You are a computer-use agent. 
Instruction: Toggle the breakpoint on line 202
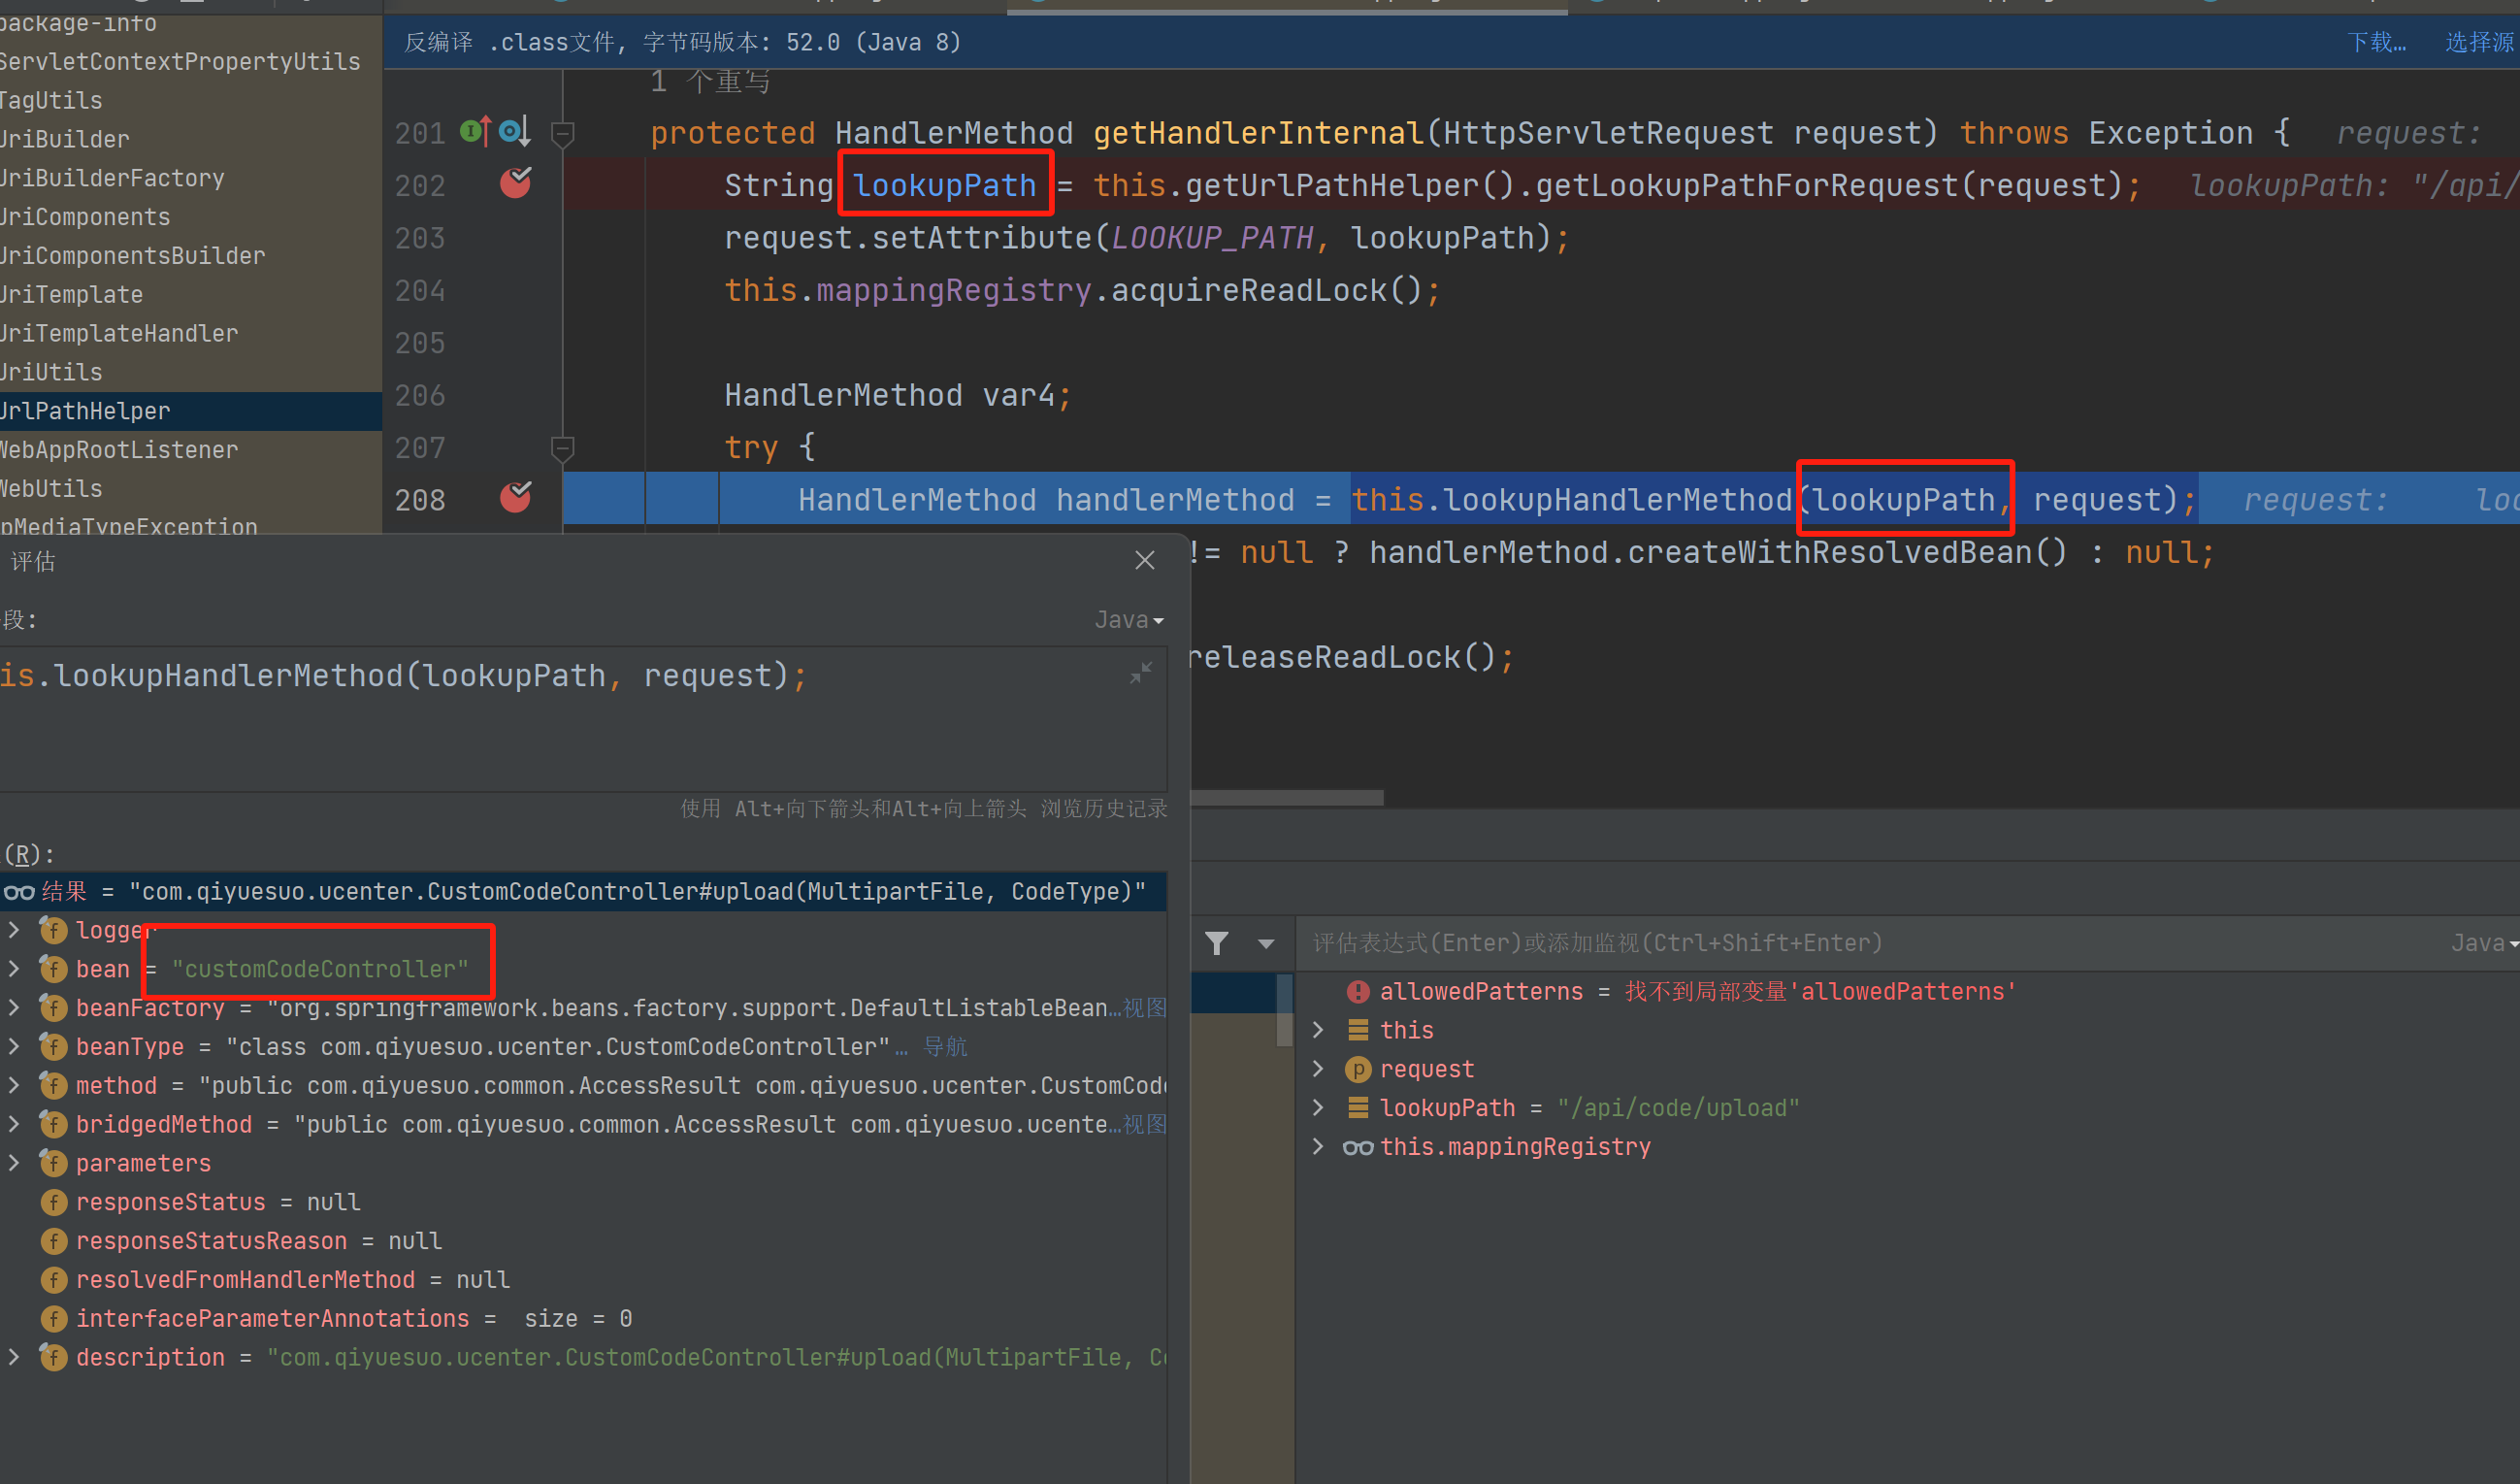(x=515, y=184)
